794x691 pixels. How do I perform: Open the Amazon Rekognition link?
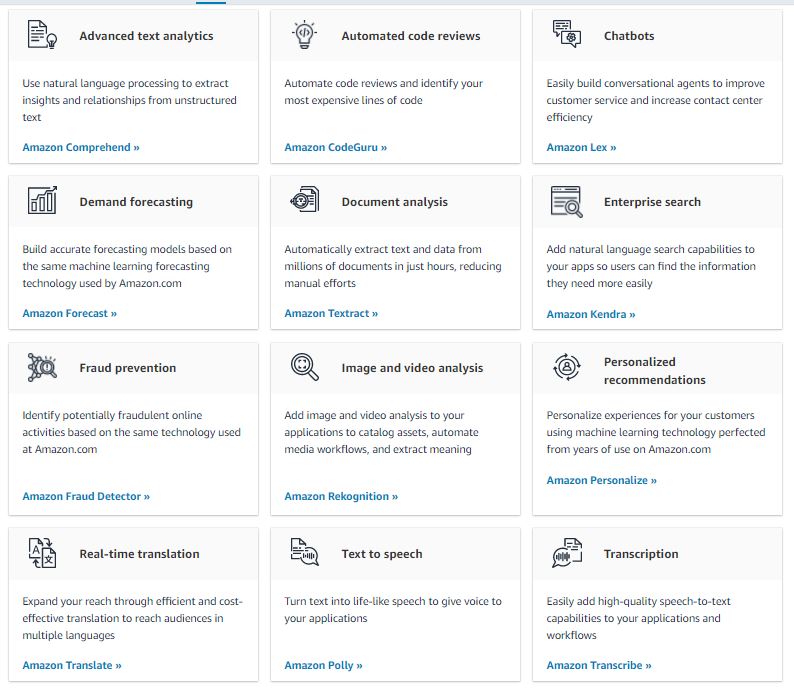[341, 496]
